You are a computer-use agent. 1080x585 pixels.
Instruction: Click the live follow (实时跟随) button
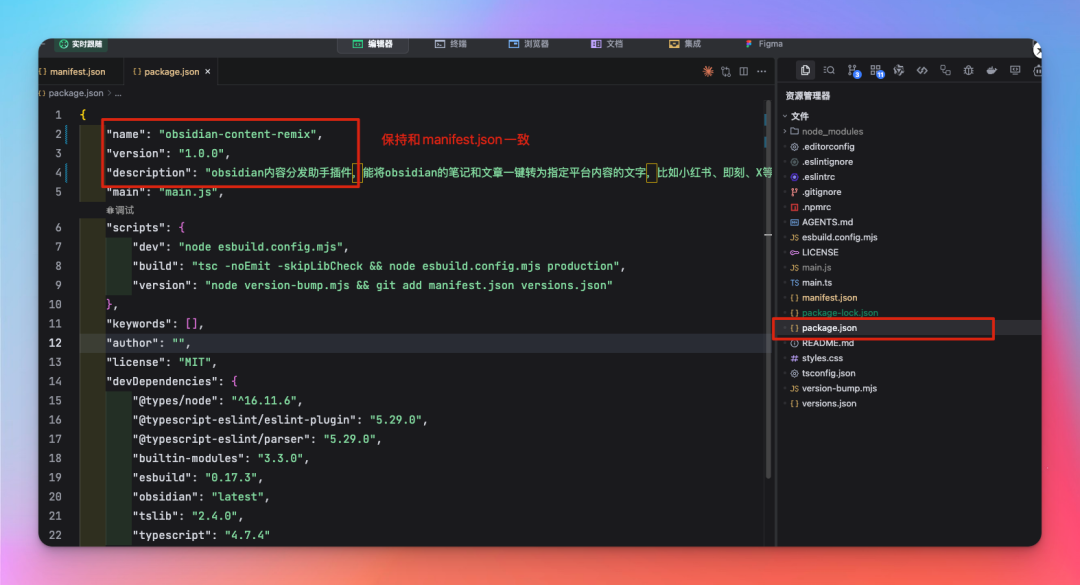pos(81,44)
